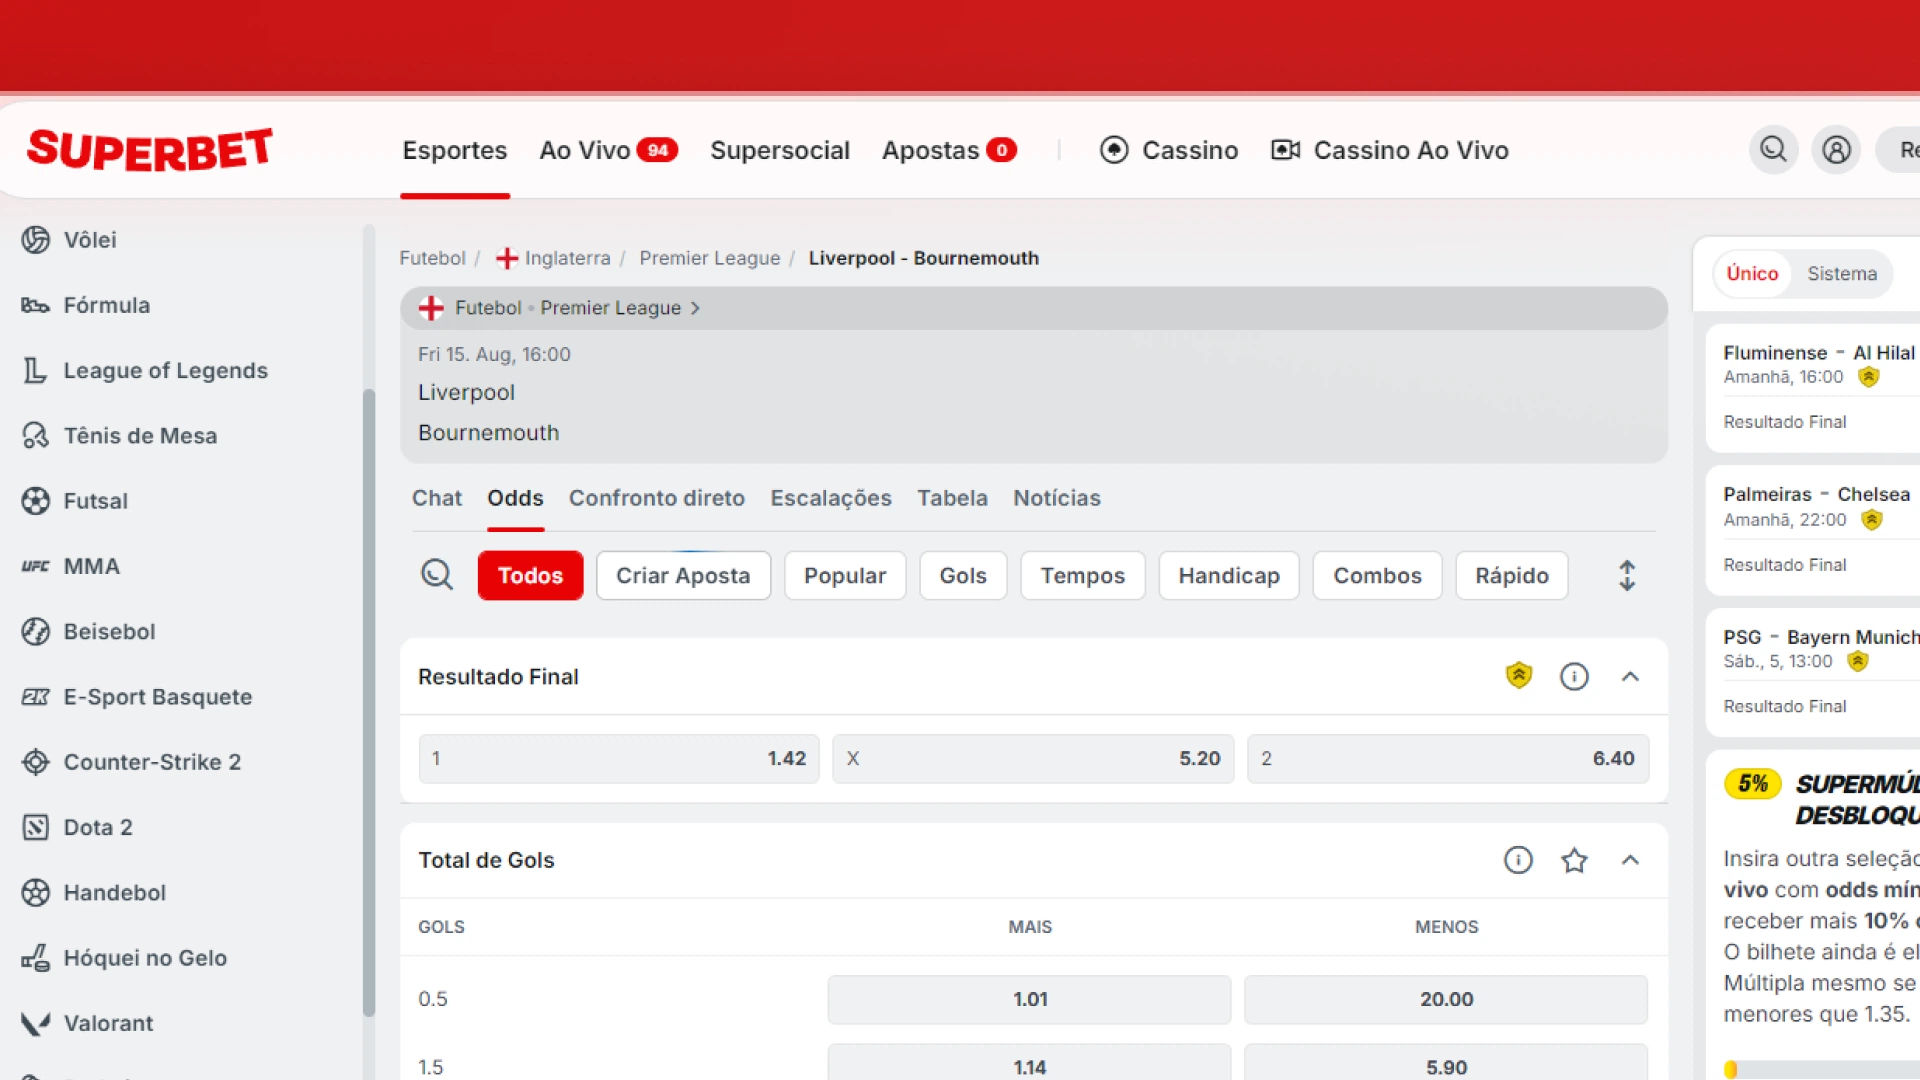Click the Fórmula racing car icon

[x=35, y=305]
